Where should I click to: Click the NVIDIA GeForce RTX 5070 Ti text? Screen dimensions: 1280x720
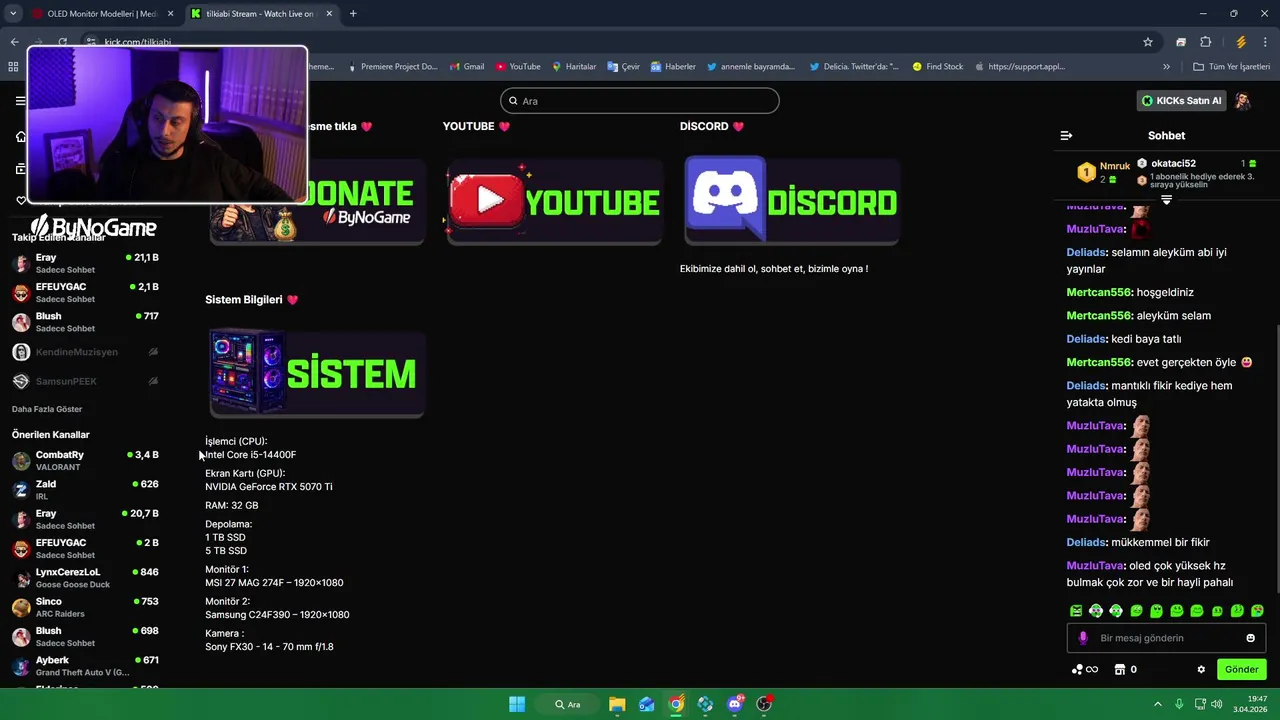(269, 487)
